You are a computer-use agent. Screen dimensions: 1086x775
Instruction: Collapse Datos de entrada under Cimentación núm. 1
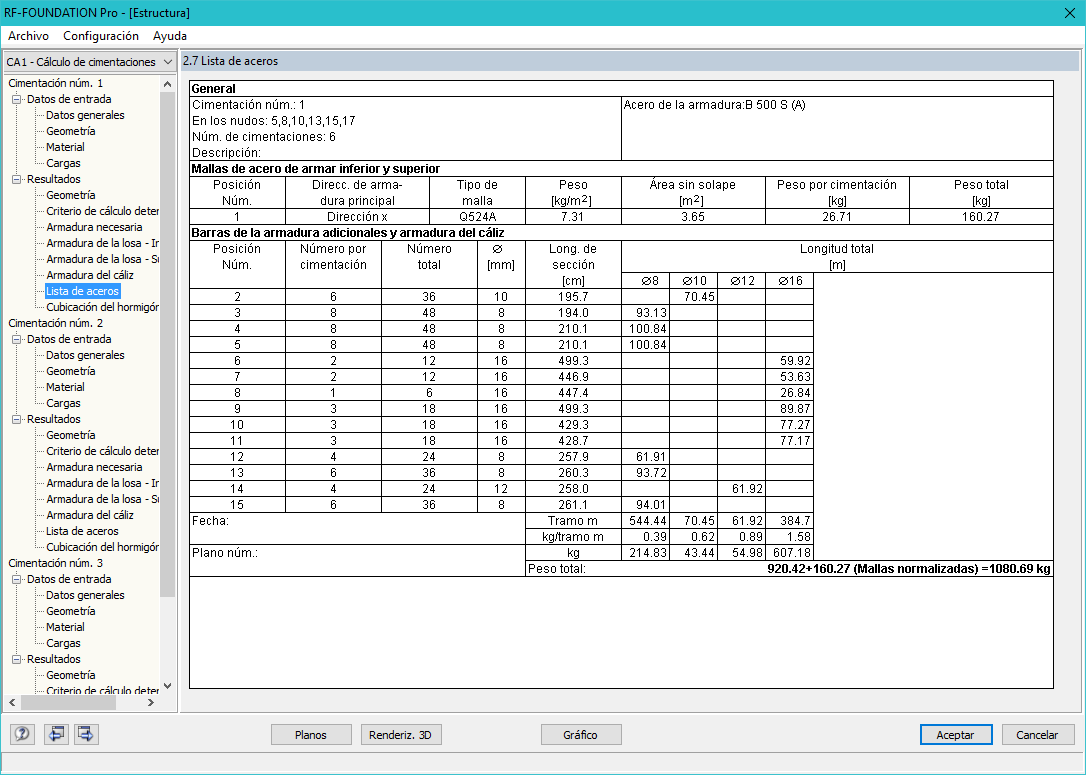(x=17, y=99)
